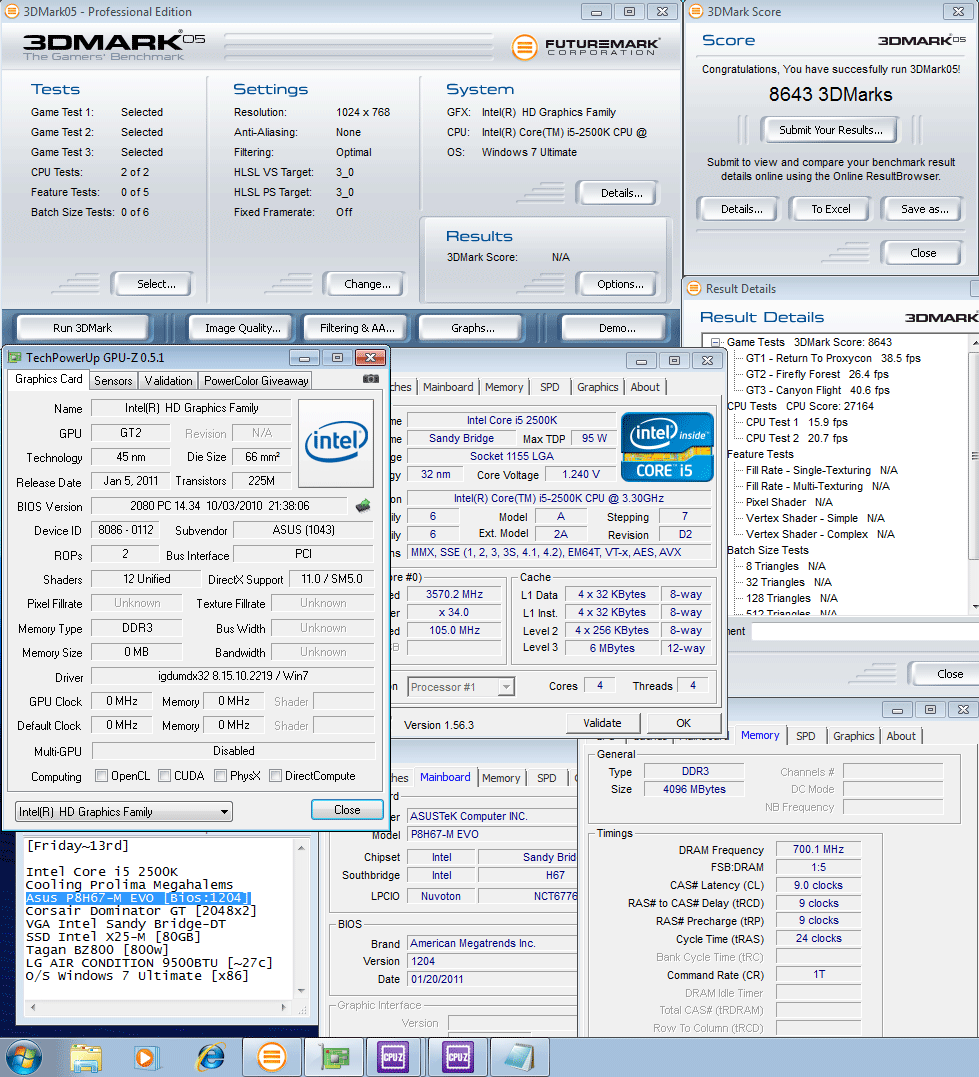Open the PowerColor Giveaway tab
Viewport: 979px width, 1077px height.
click(256, 381)
